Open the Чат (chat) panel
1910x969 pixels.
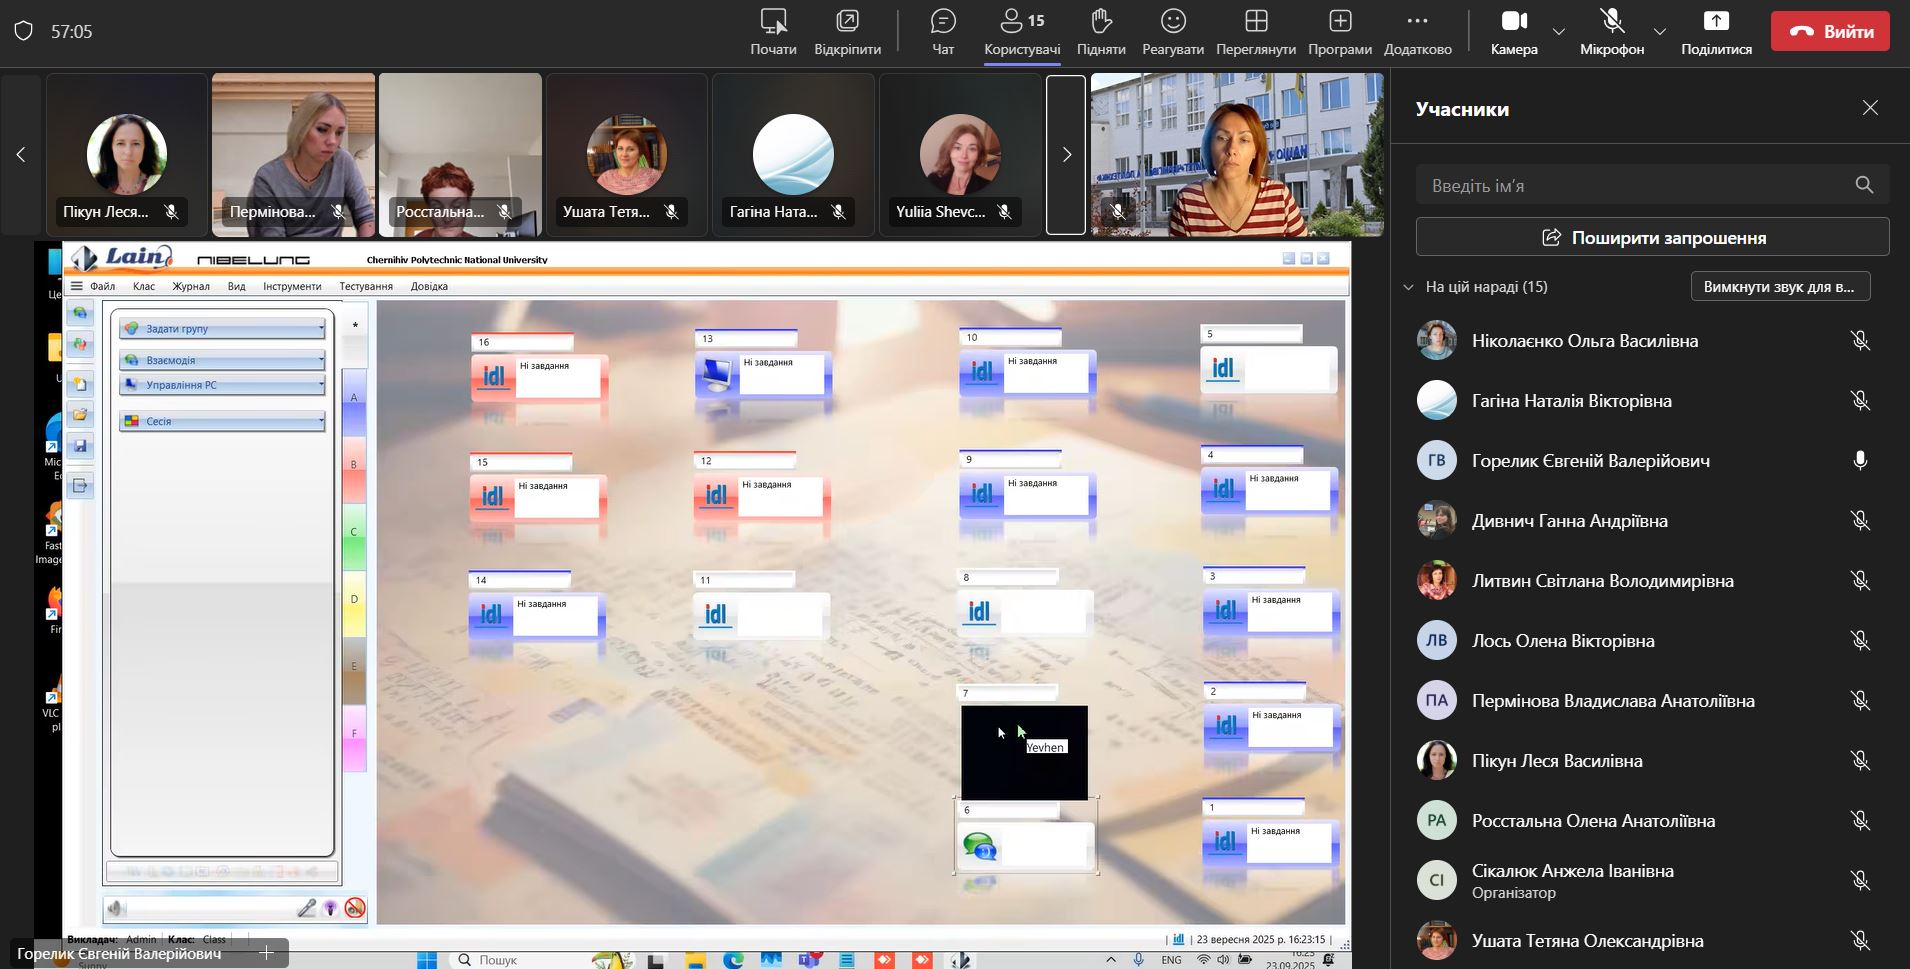942,22
